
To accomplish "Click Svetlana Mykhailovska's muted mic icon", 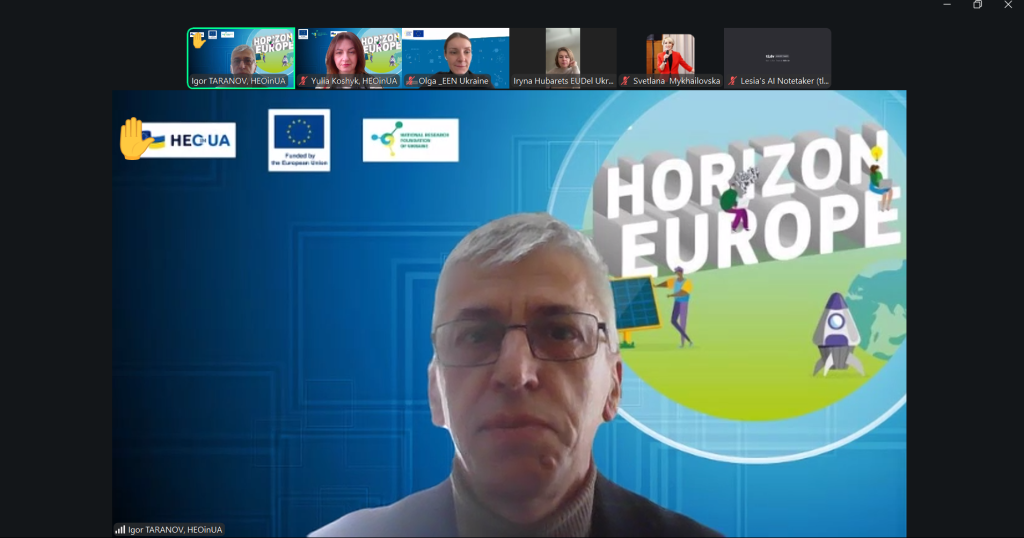I will tap(625, 81).
